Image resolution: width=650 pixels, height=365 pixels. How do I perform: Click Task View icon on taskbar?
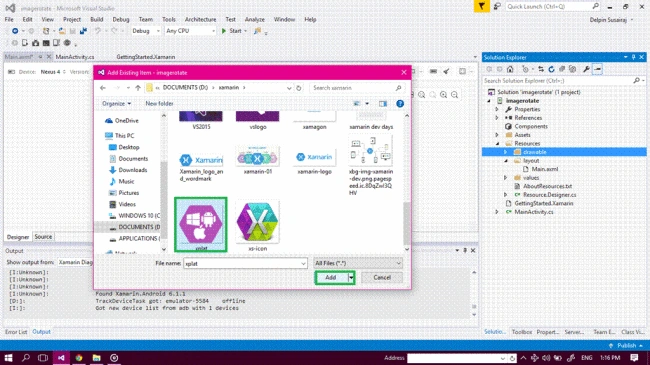(43, 358)
